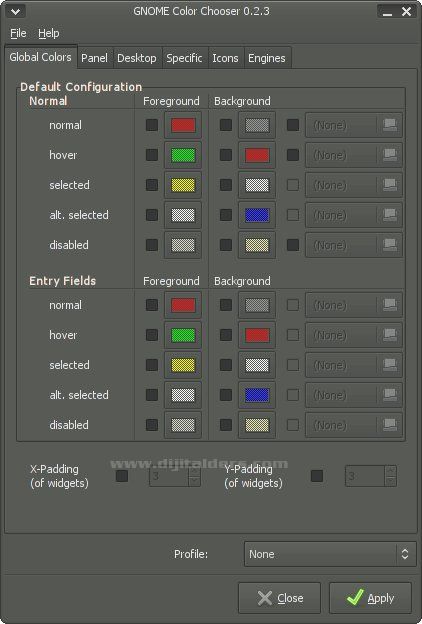Switch to the Engines tab

tap(267, 58)
